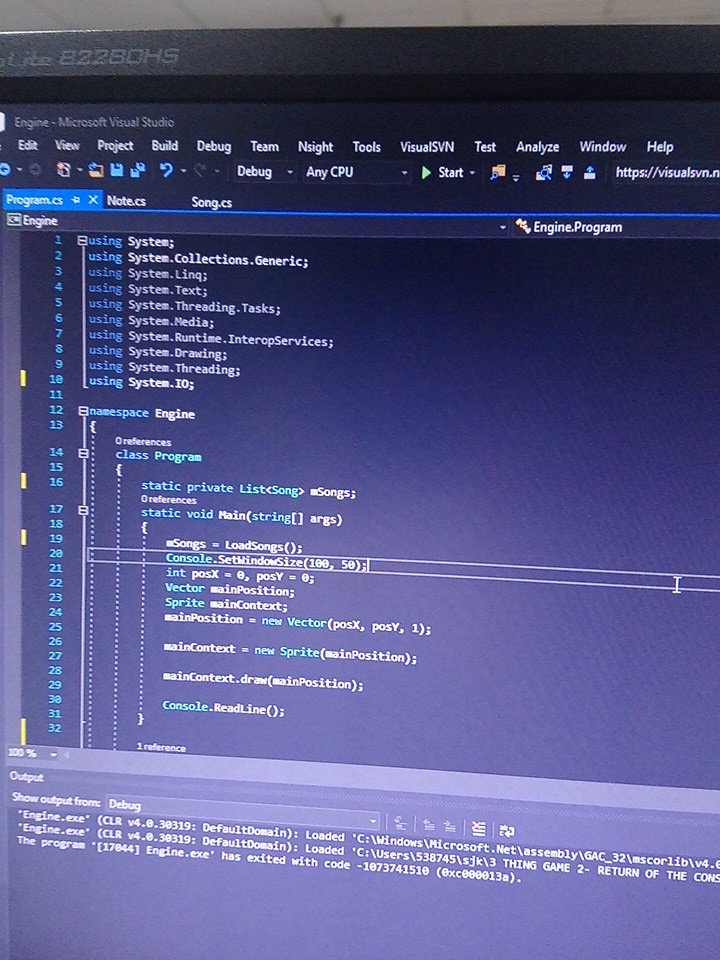Click the 'mSongs = LoadSongs();' line
Viewport: 720px width, 960px height.
pyautogui.click(x=234, y=544)
